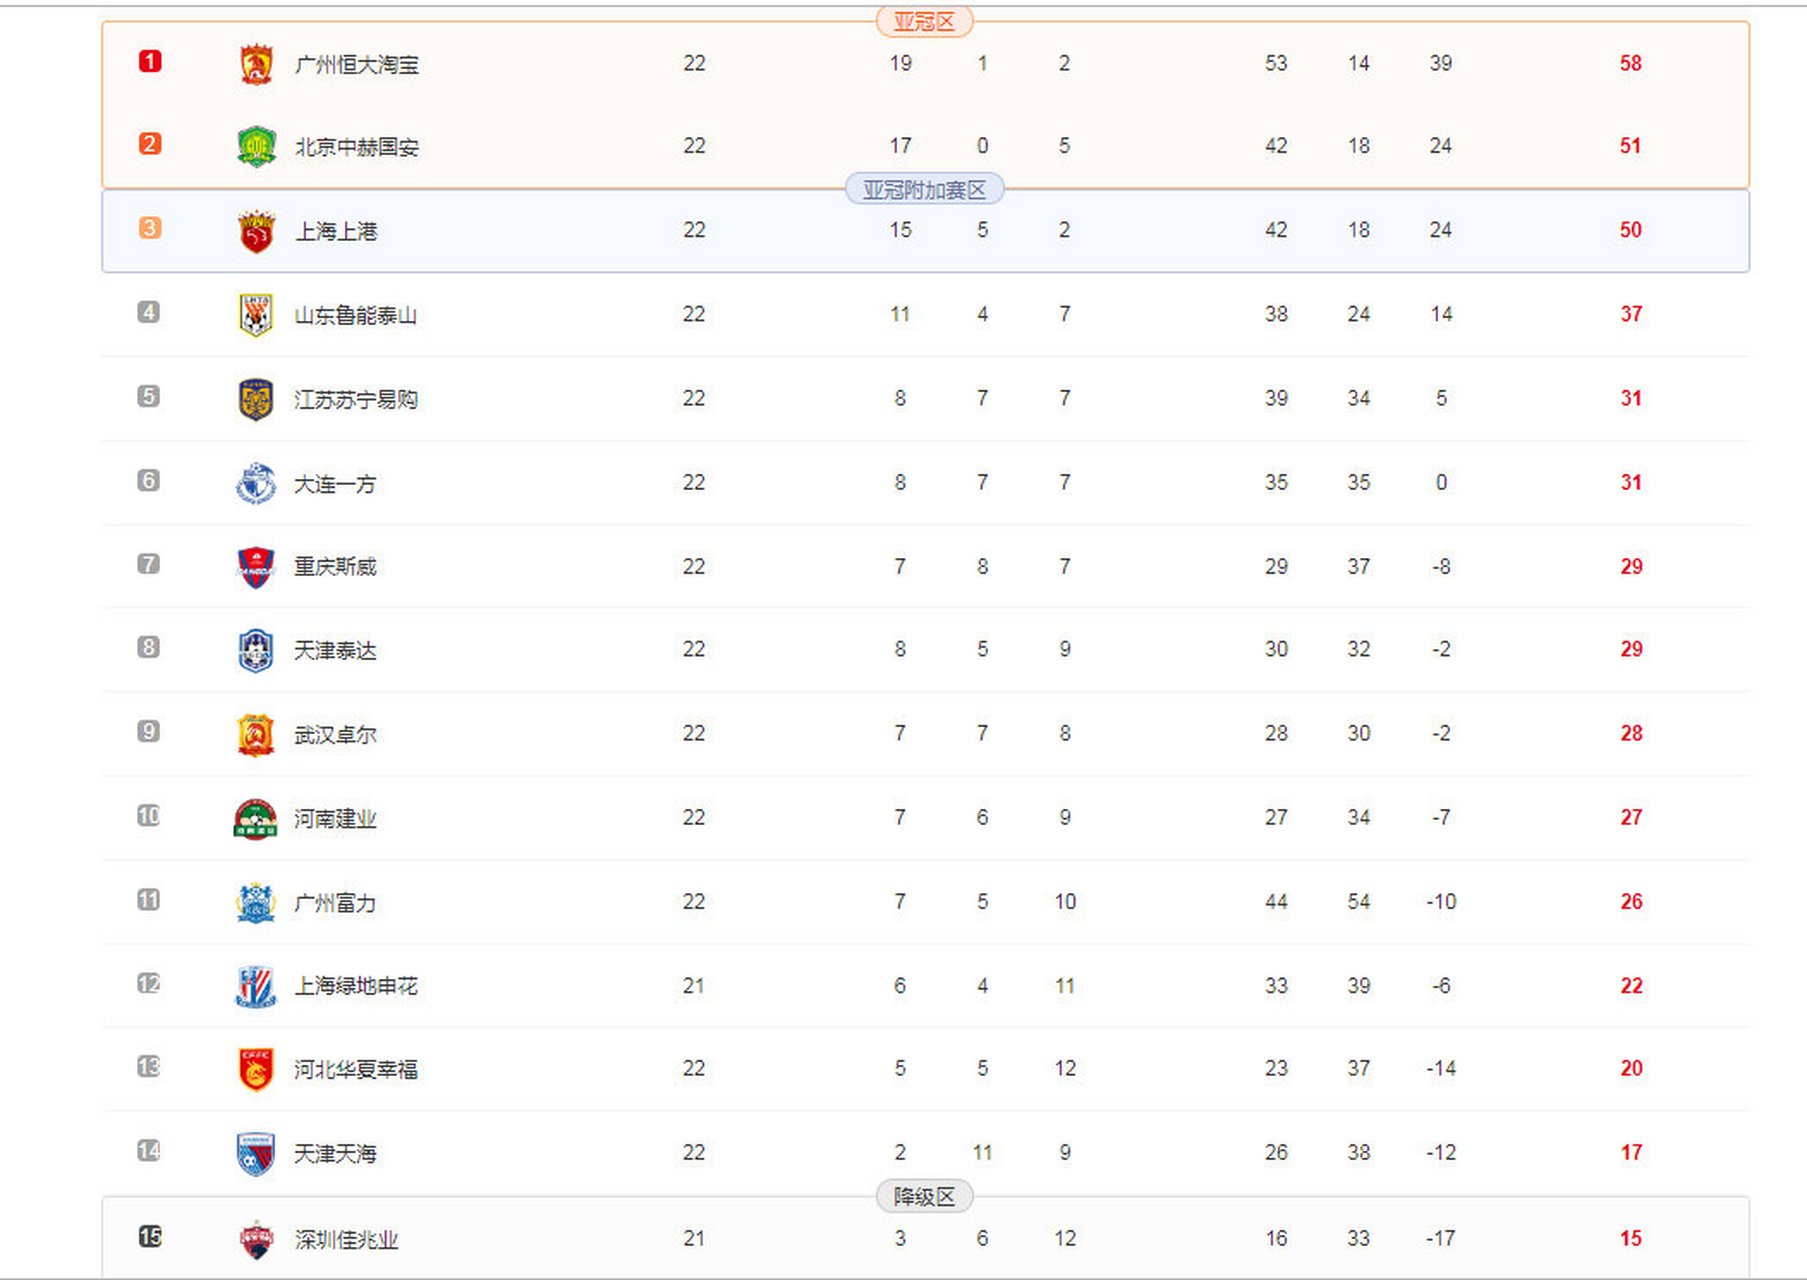
Task: Click the 降级区 relegation zone label
Action: click(x=924, y=1196)
